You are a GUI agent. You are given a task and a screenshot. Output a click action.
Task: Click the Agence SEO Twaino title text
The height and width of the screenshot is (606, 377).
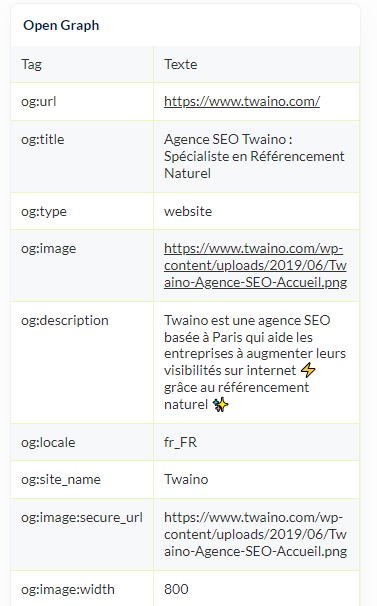tap(254, 157)
